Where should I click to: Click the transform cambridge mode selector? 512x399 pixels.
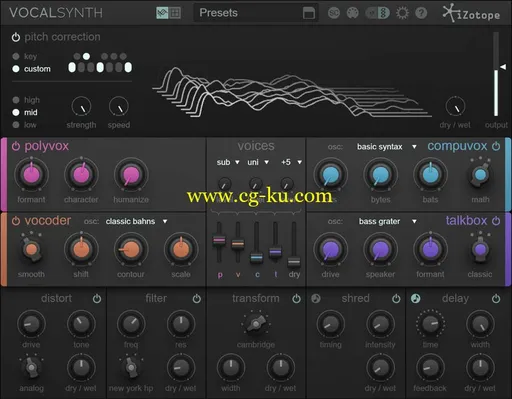tap(256, 323)
